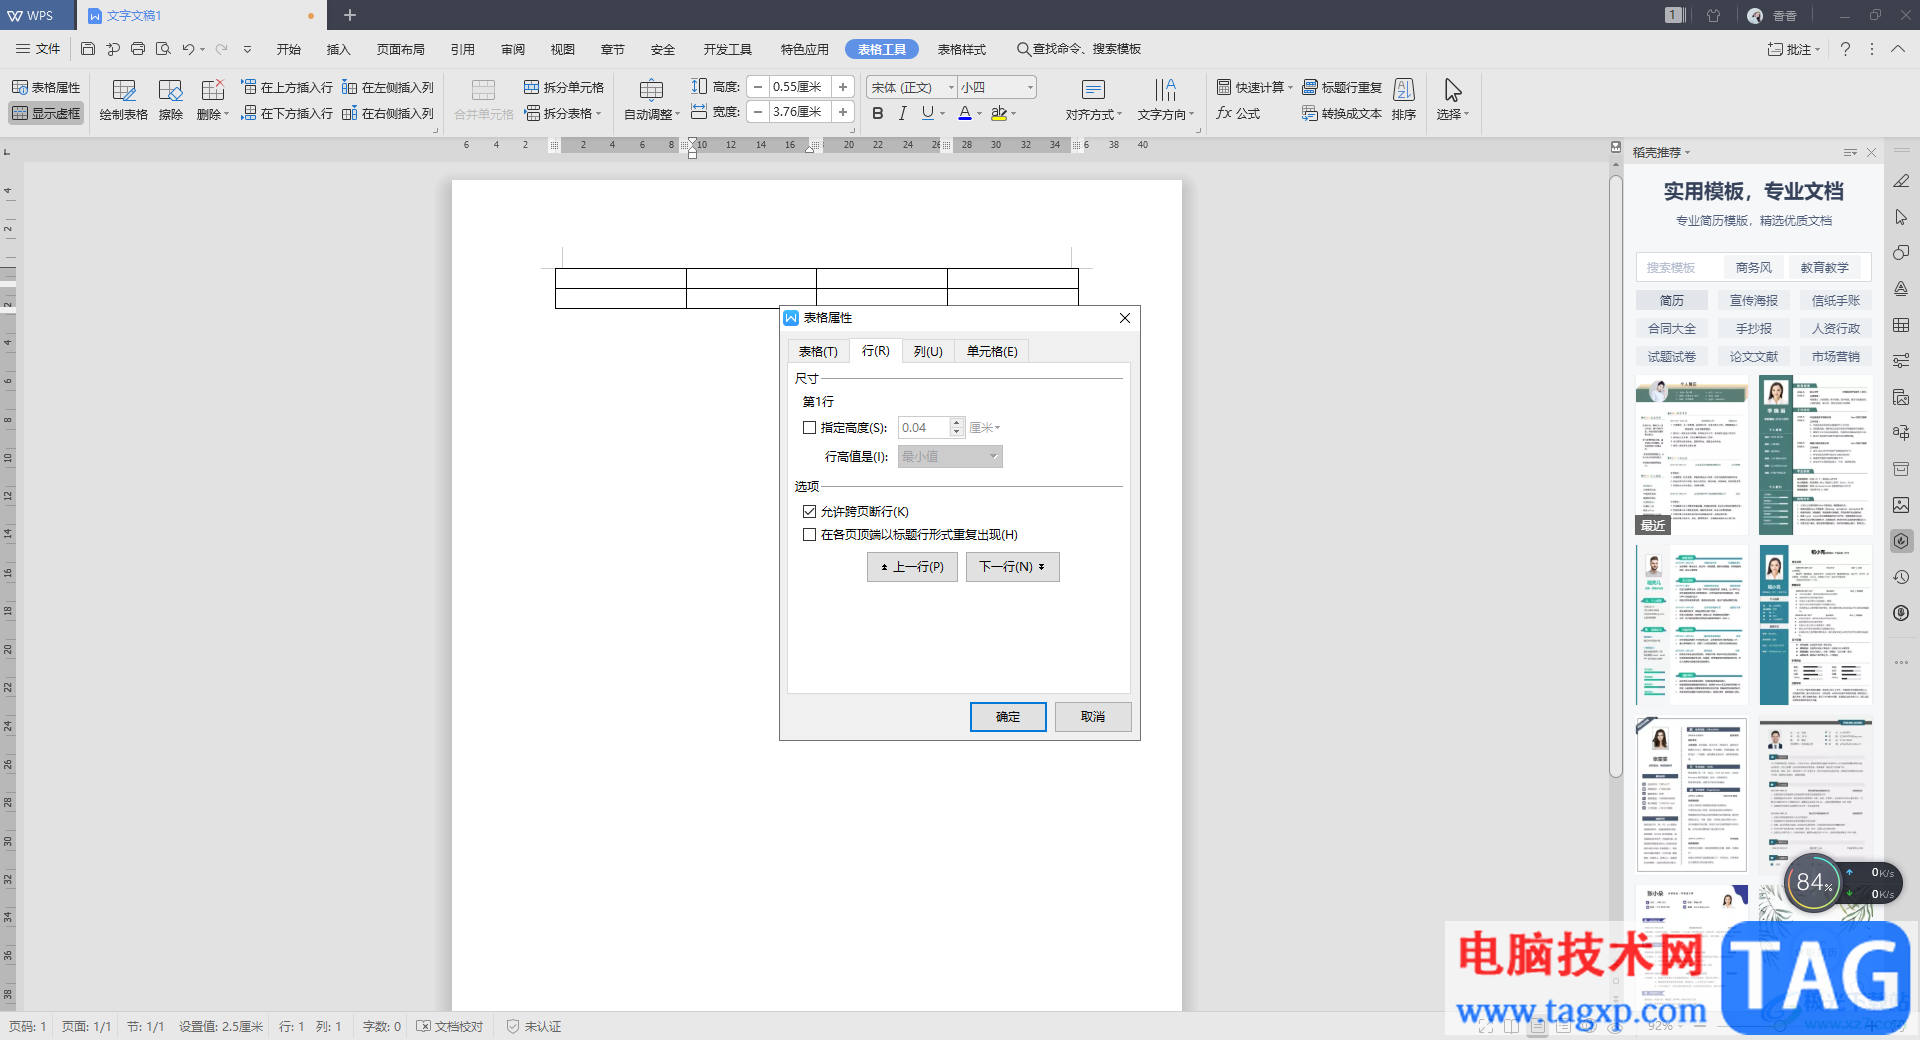Click the shapes icon in the right sidebar

[1901, 253]
